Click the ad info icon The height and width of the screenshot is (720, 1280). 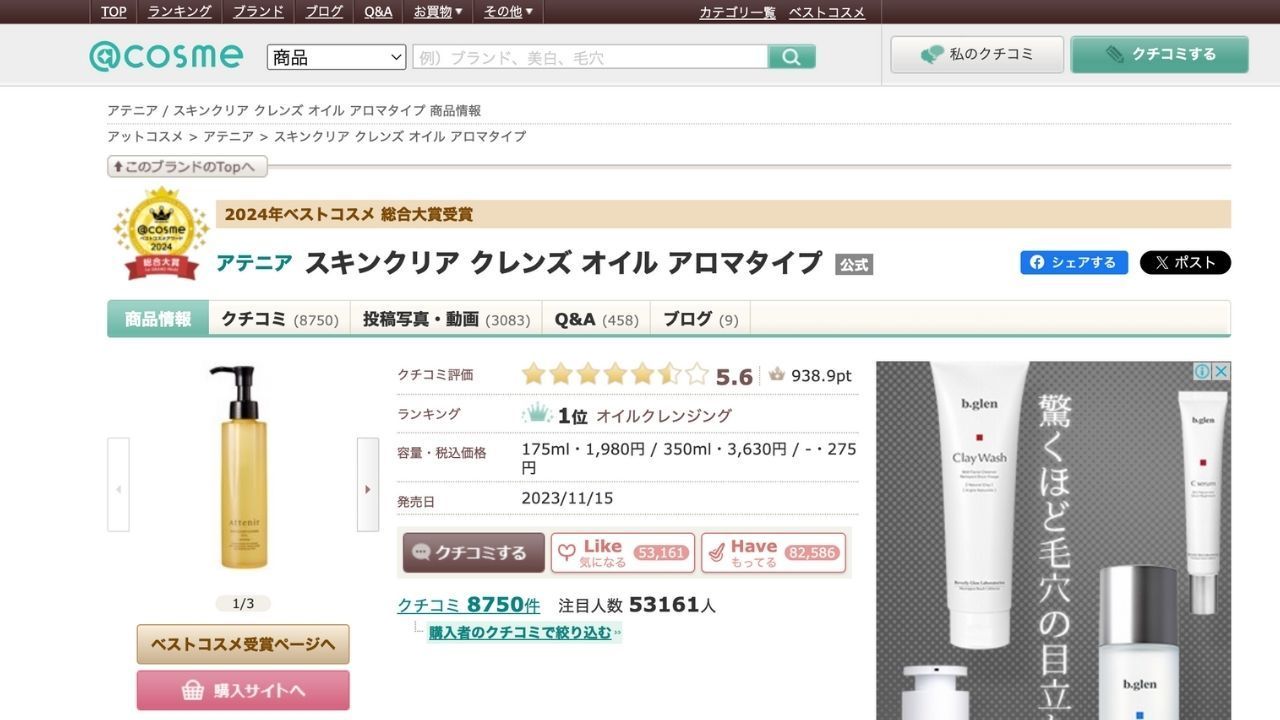click(1202, 372)
